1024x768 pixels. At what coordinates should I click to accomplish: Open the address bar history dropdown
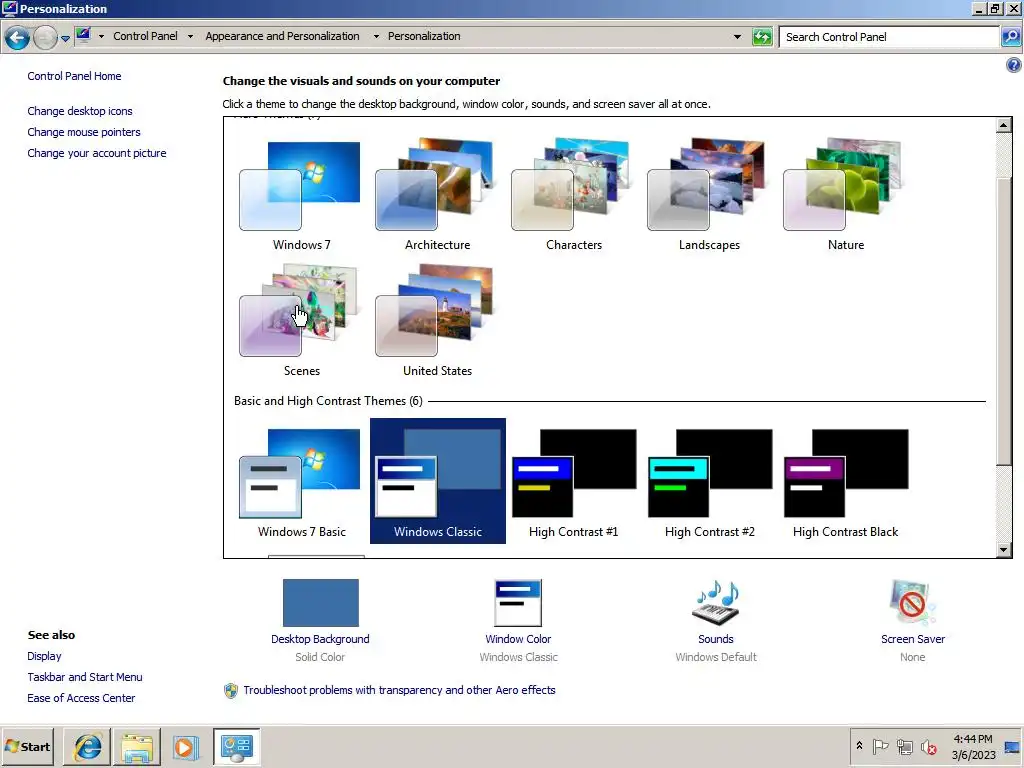pyautogui.click(x=737, y=37)
